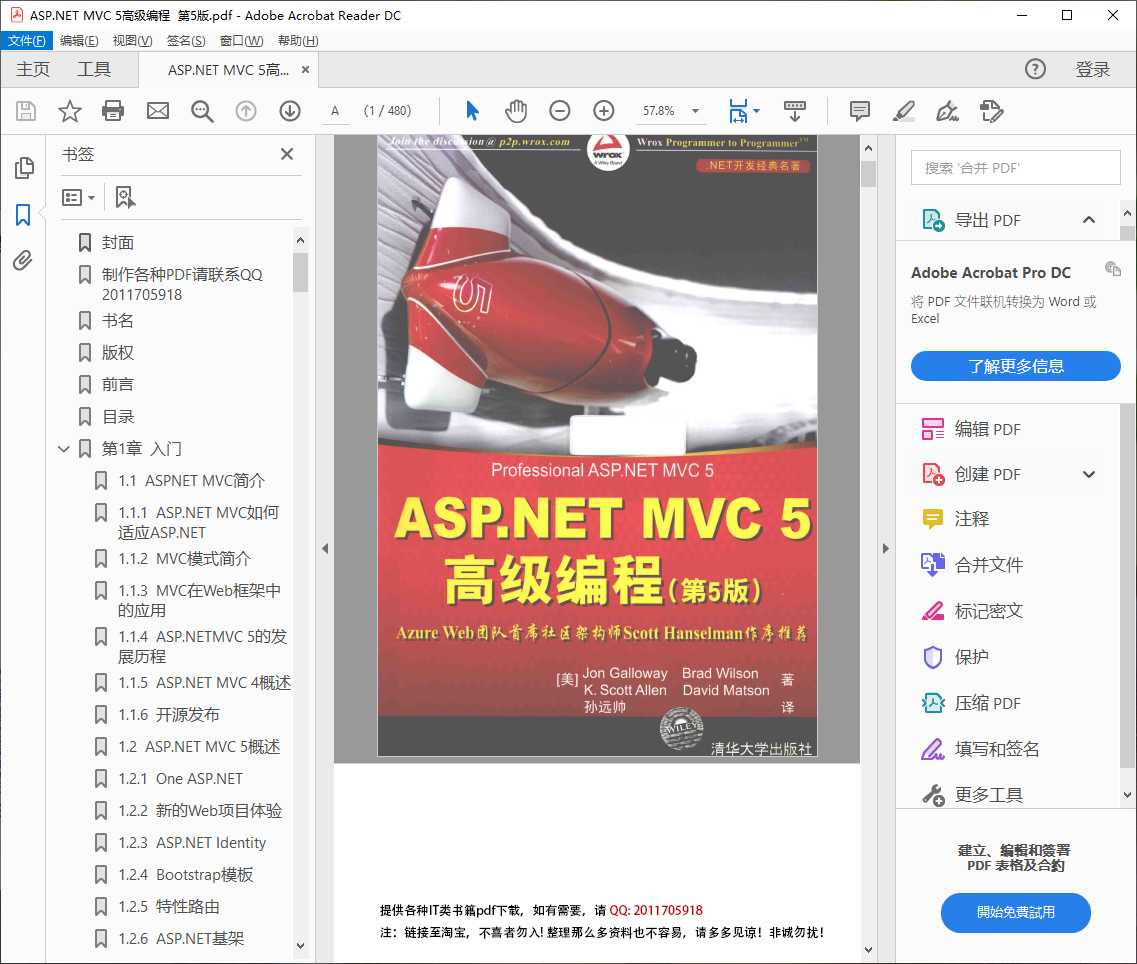Click the find current bookmark icon
The image size is (1137, 964).
[125, 197]
